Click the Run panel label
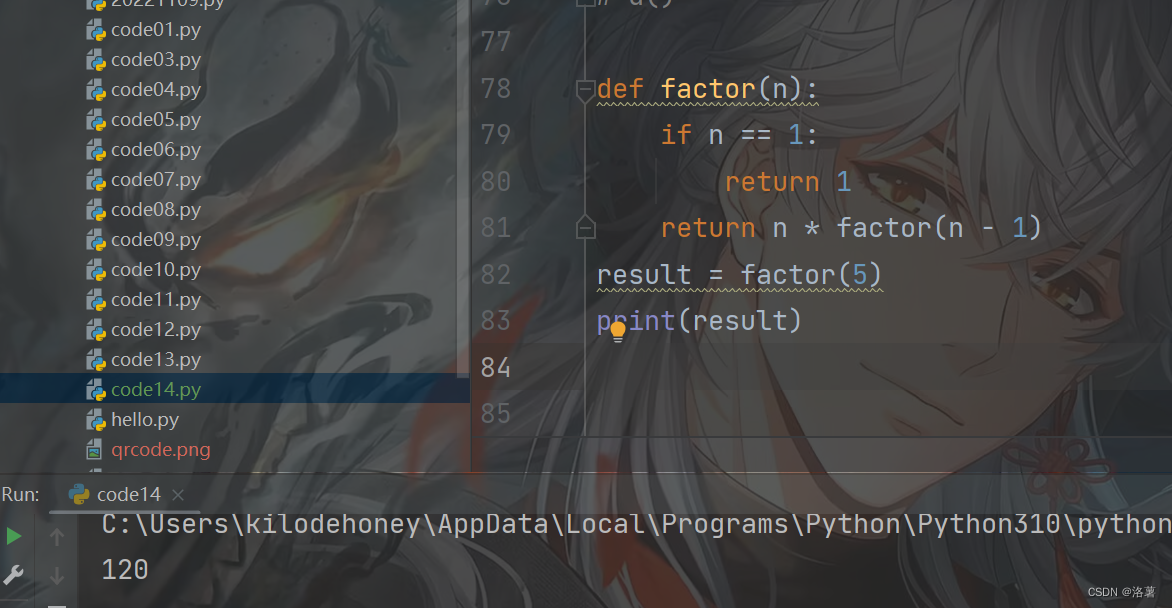 [20, 494]
